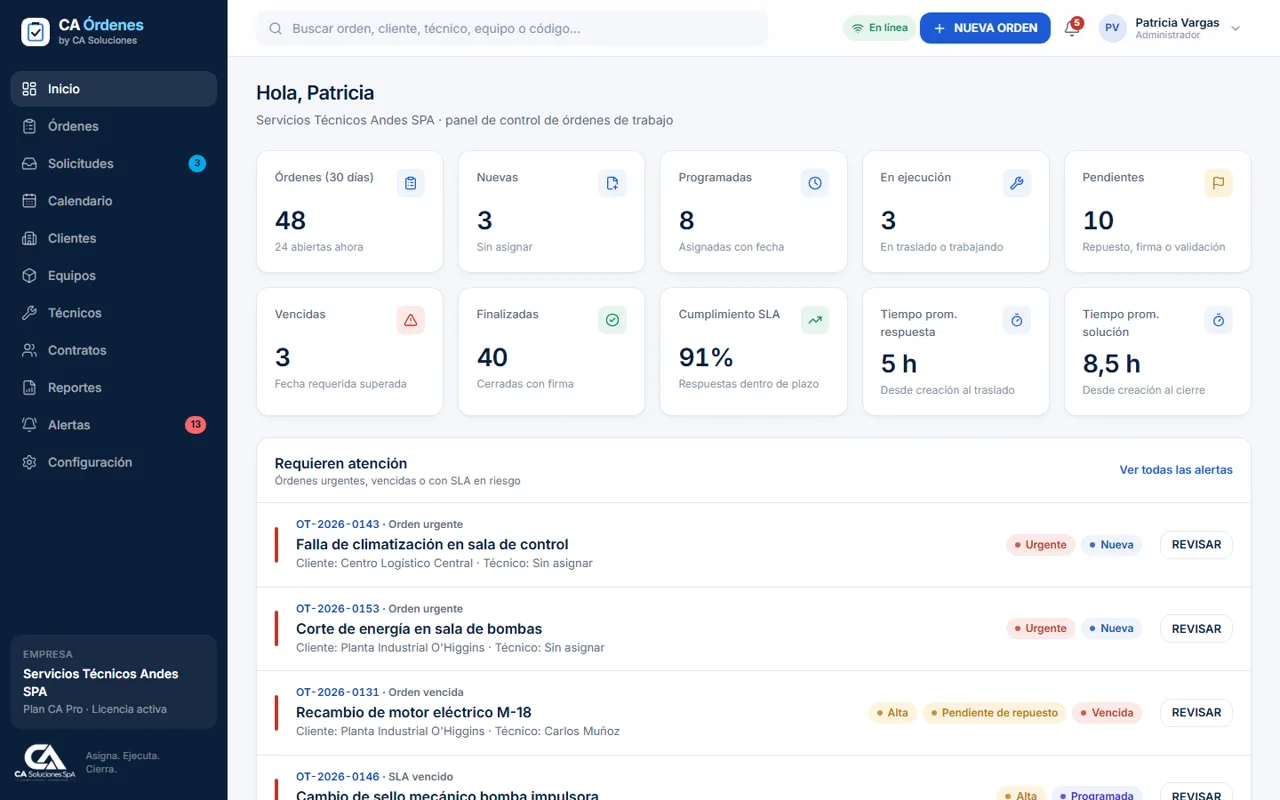This screenshot has height=800, width=1280.
Task: Click the Vencida status tag
Action: 1106,713
